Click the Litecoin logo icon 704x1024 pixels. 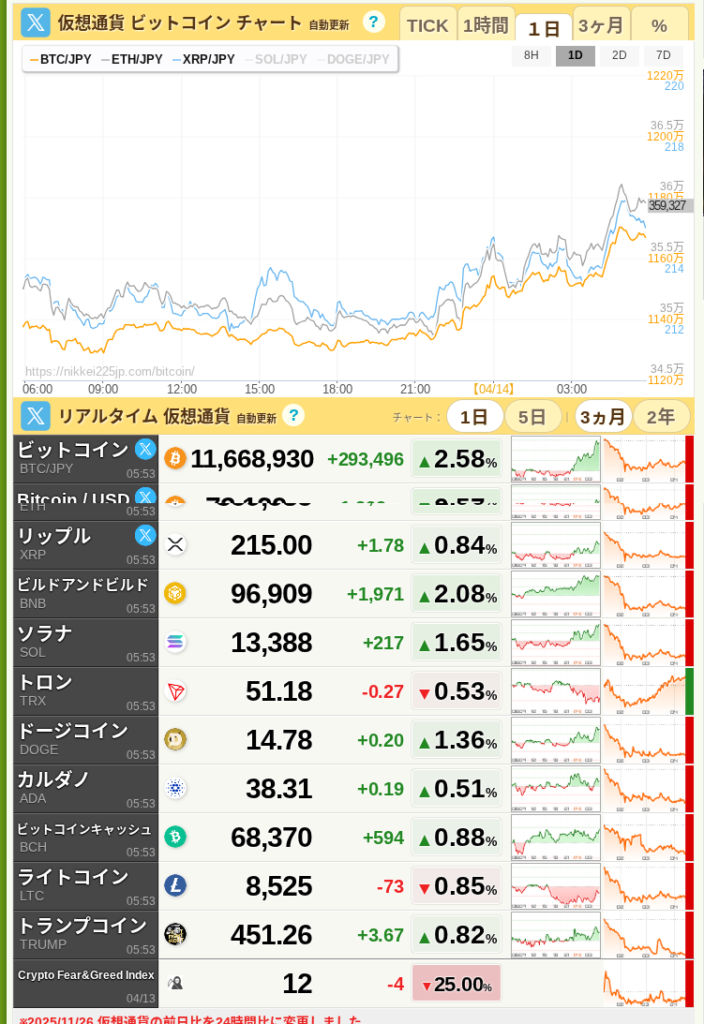175,886
